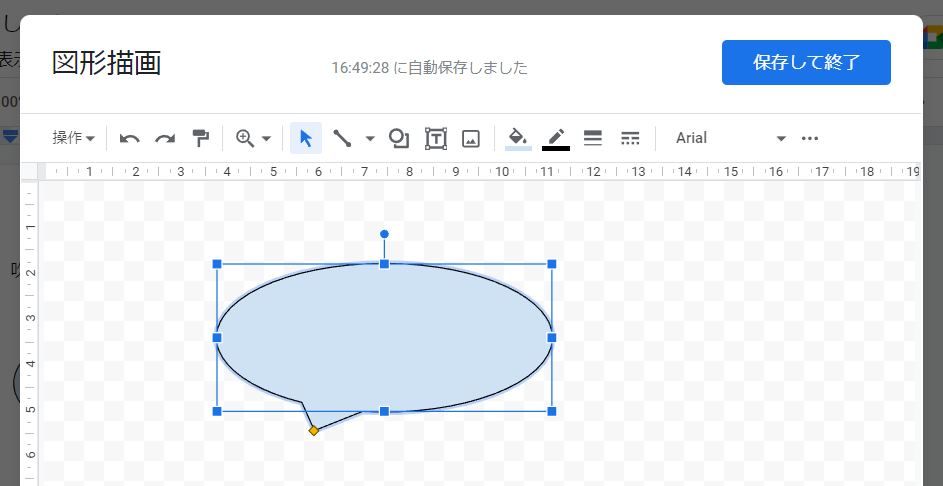Image resolution: width=943 pixels, height=486 pixels.
Task: Open the three-dot More options menu
Action: (x=810, y=138)
